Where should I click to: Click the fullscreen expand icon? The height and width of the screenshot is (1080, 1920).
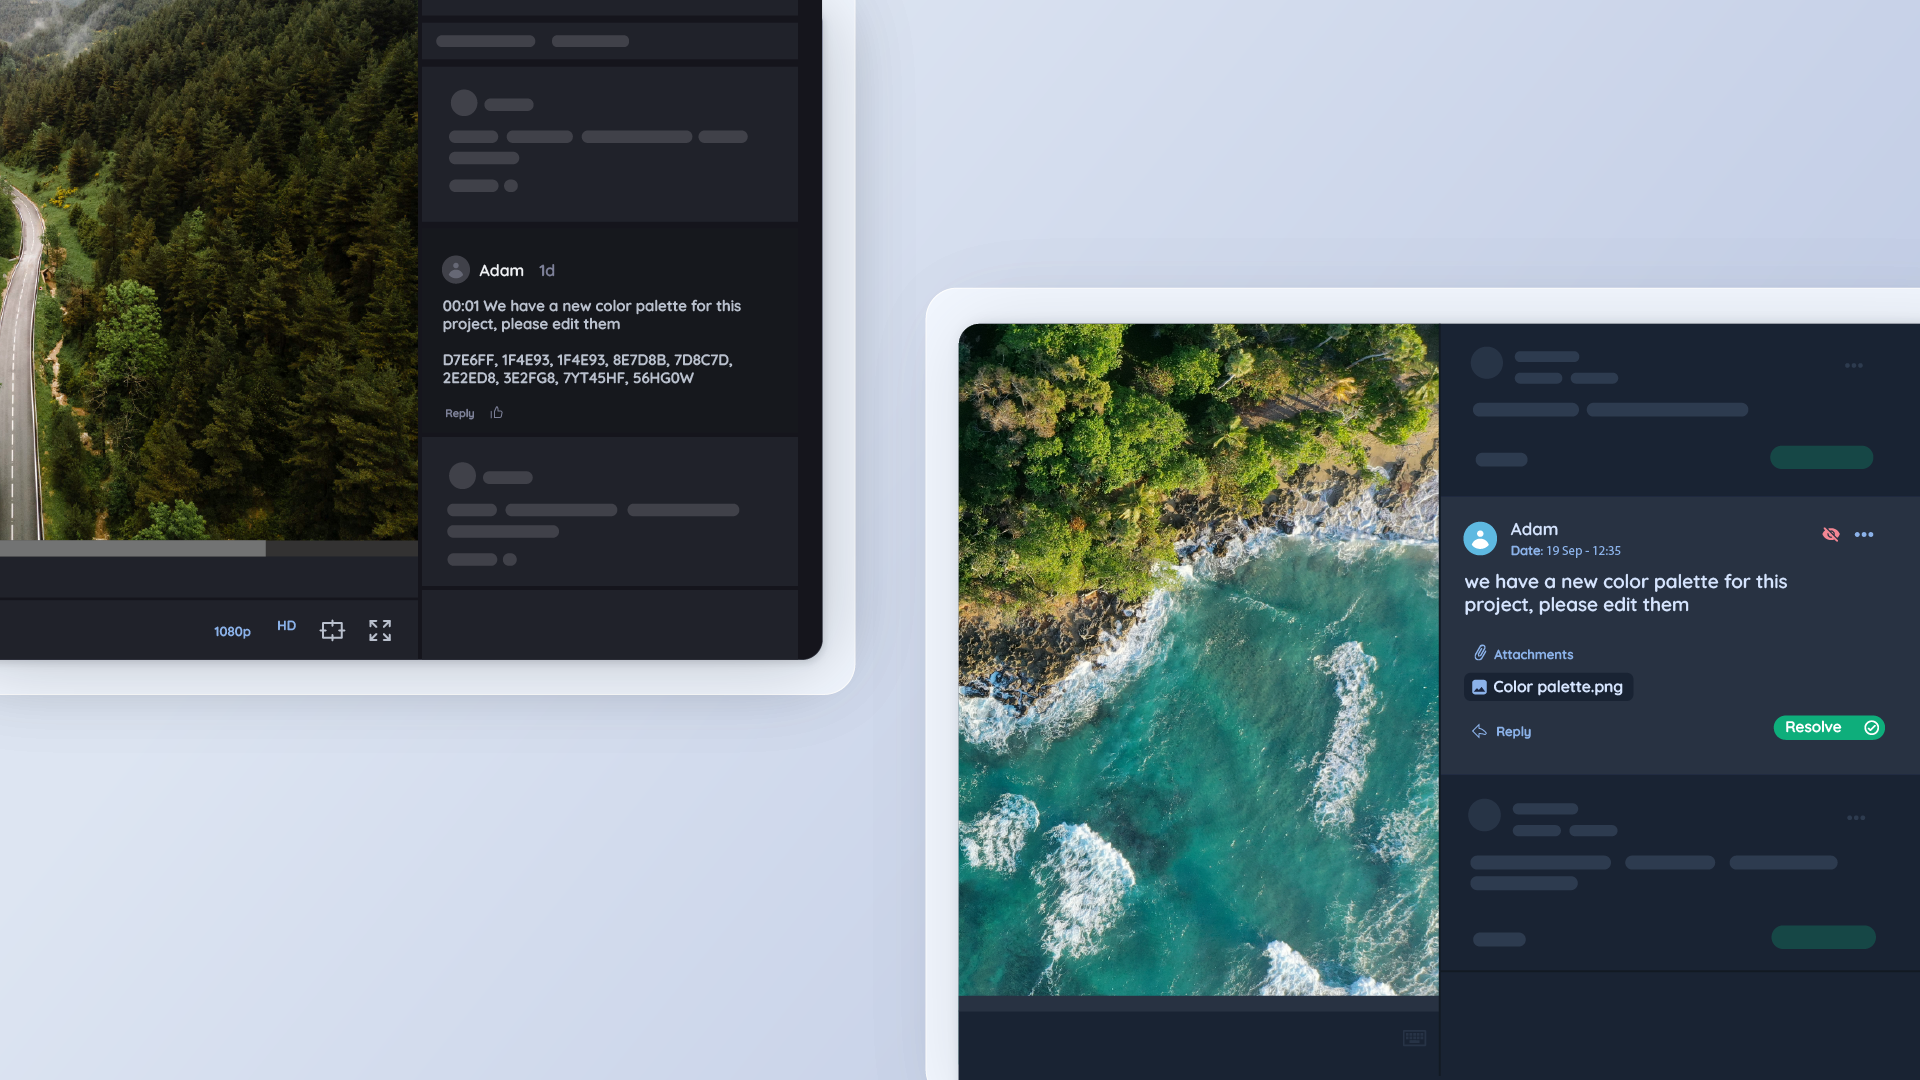(380, 630)
